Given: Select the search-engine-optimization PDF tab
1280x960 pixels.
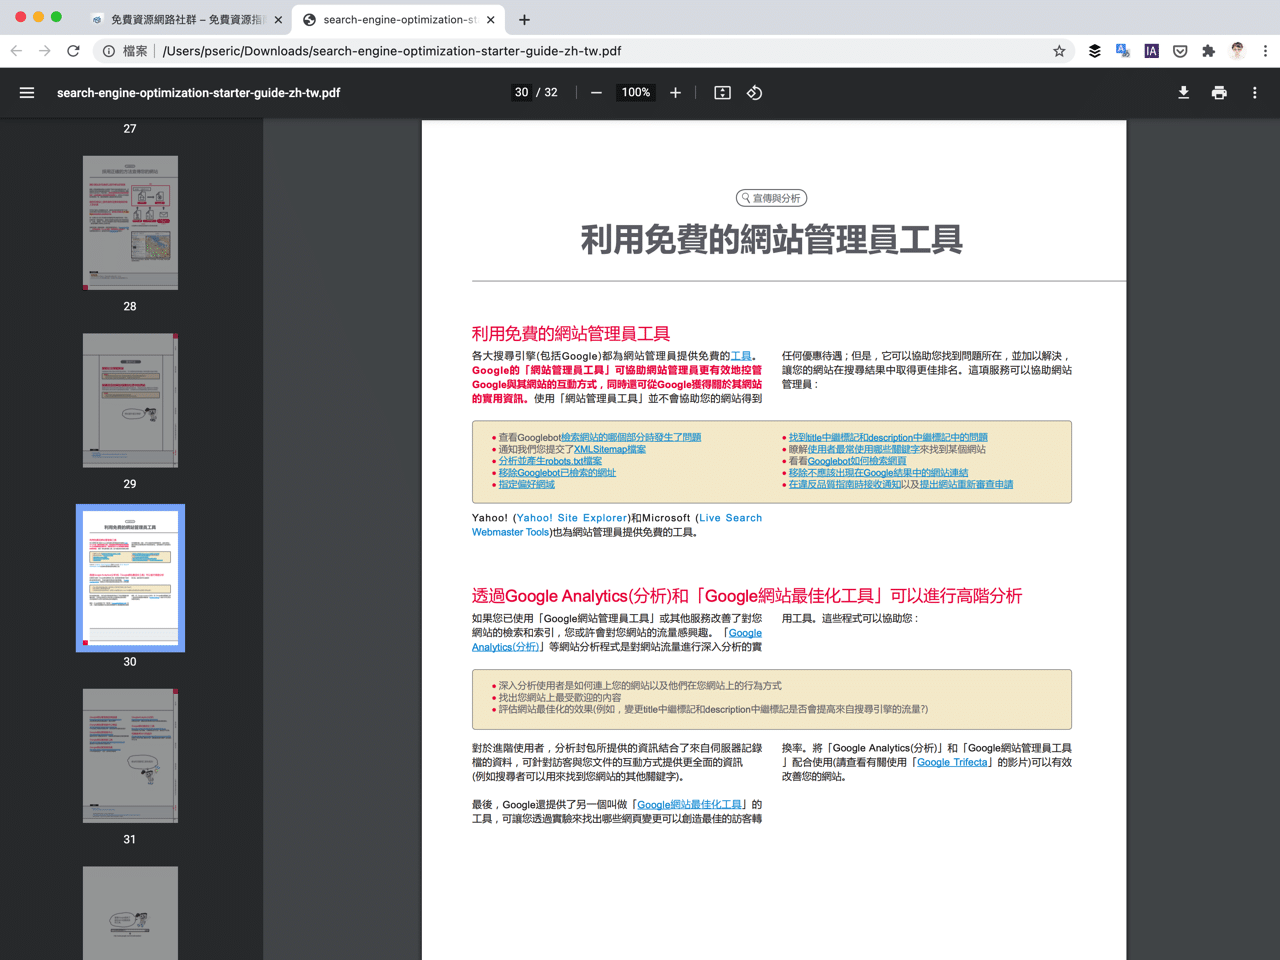Looking at the screenshot, I should (398, 19).
